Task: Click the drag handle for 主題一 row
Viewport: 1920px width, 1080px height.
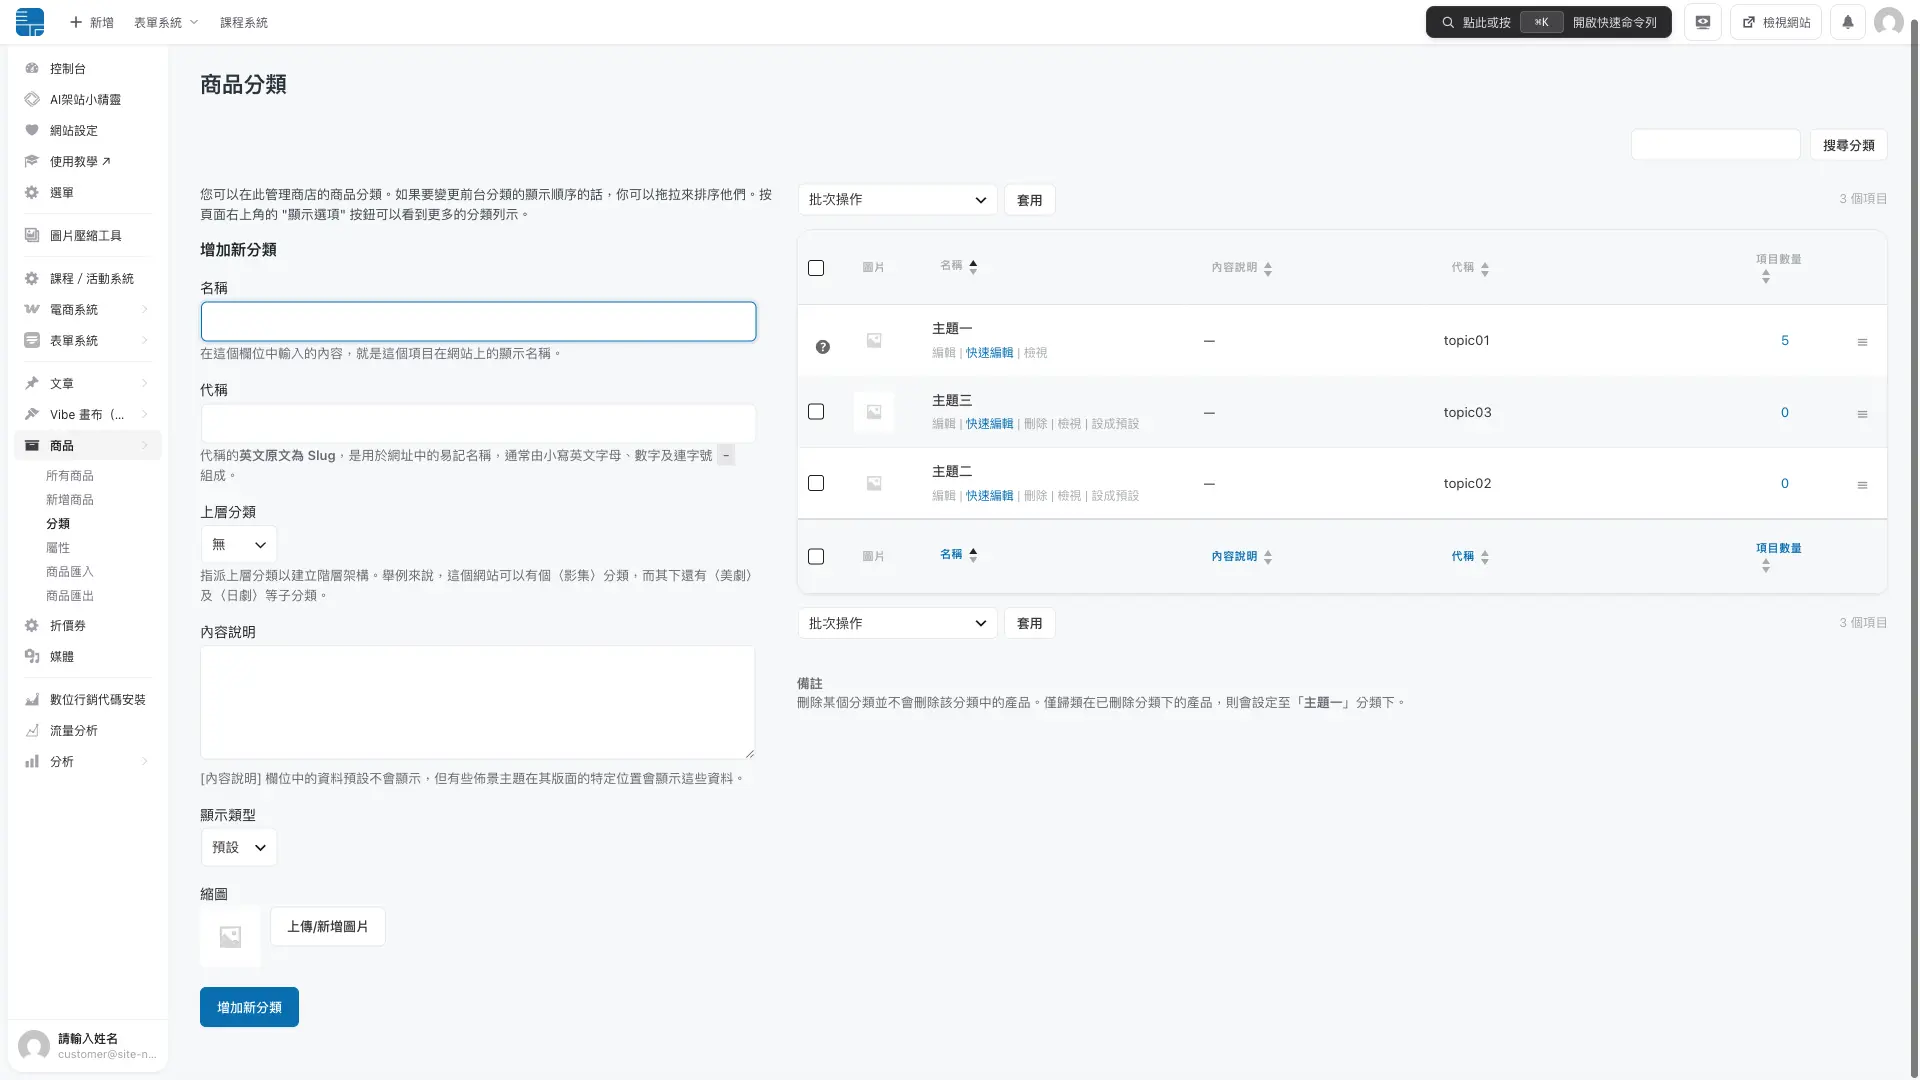Action: (x=1862, y=342)
